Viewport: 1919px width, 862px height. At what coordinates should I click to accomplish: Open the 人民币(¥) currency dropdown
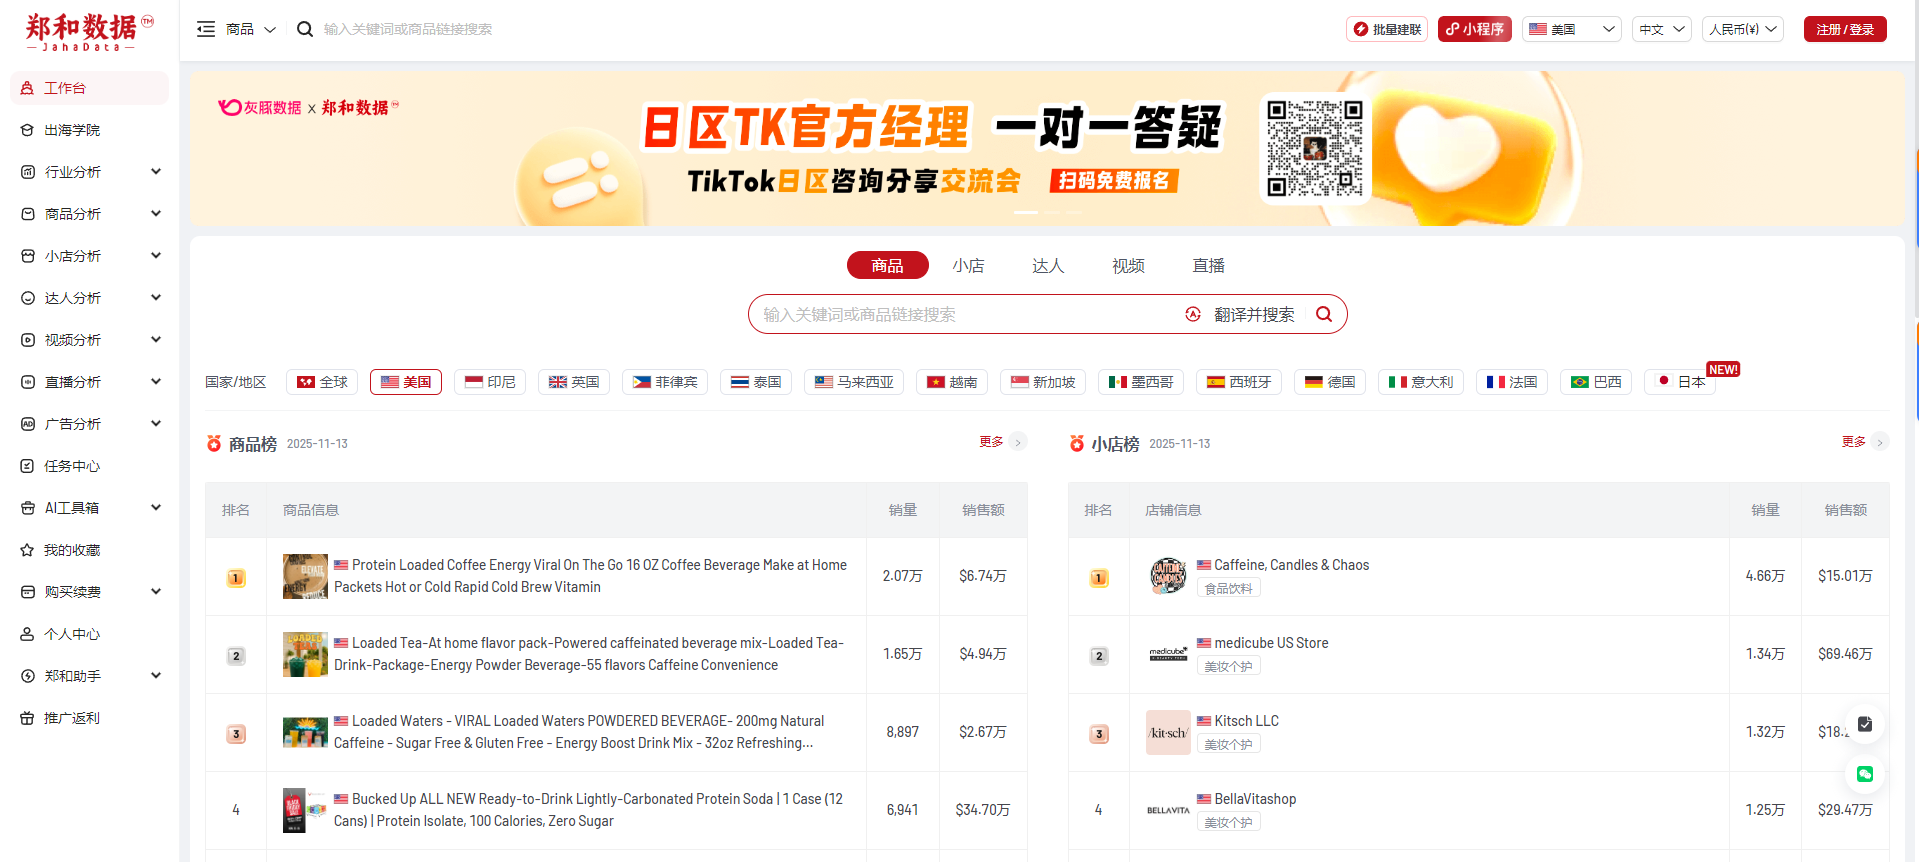1743,29
